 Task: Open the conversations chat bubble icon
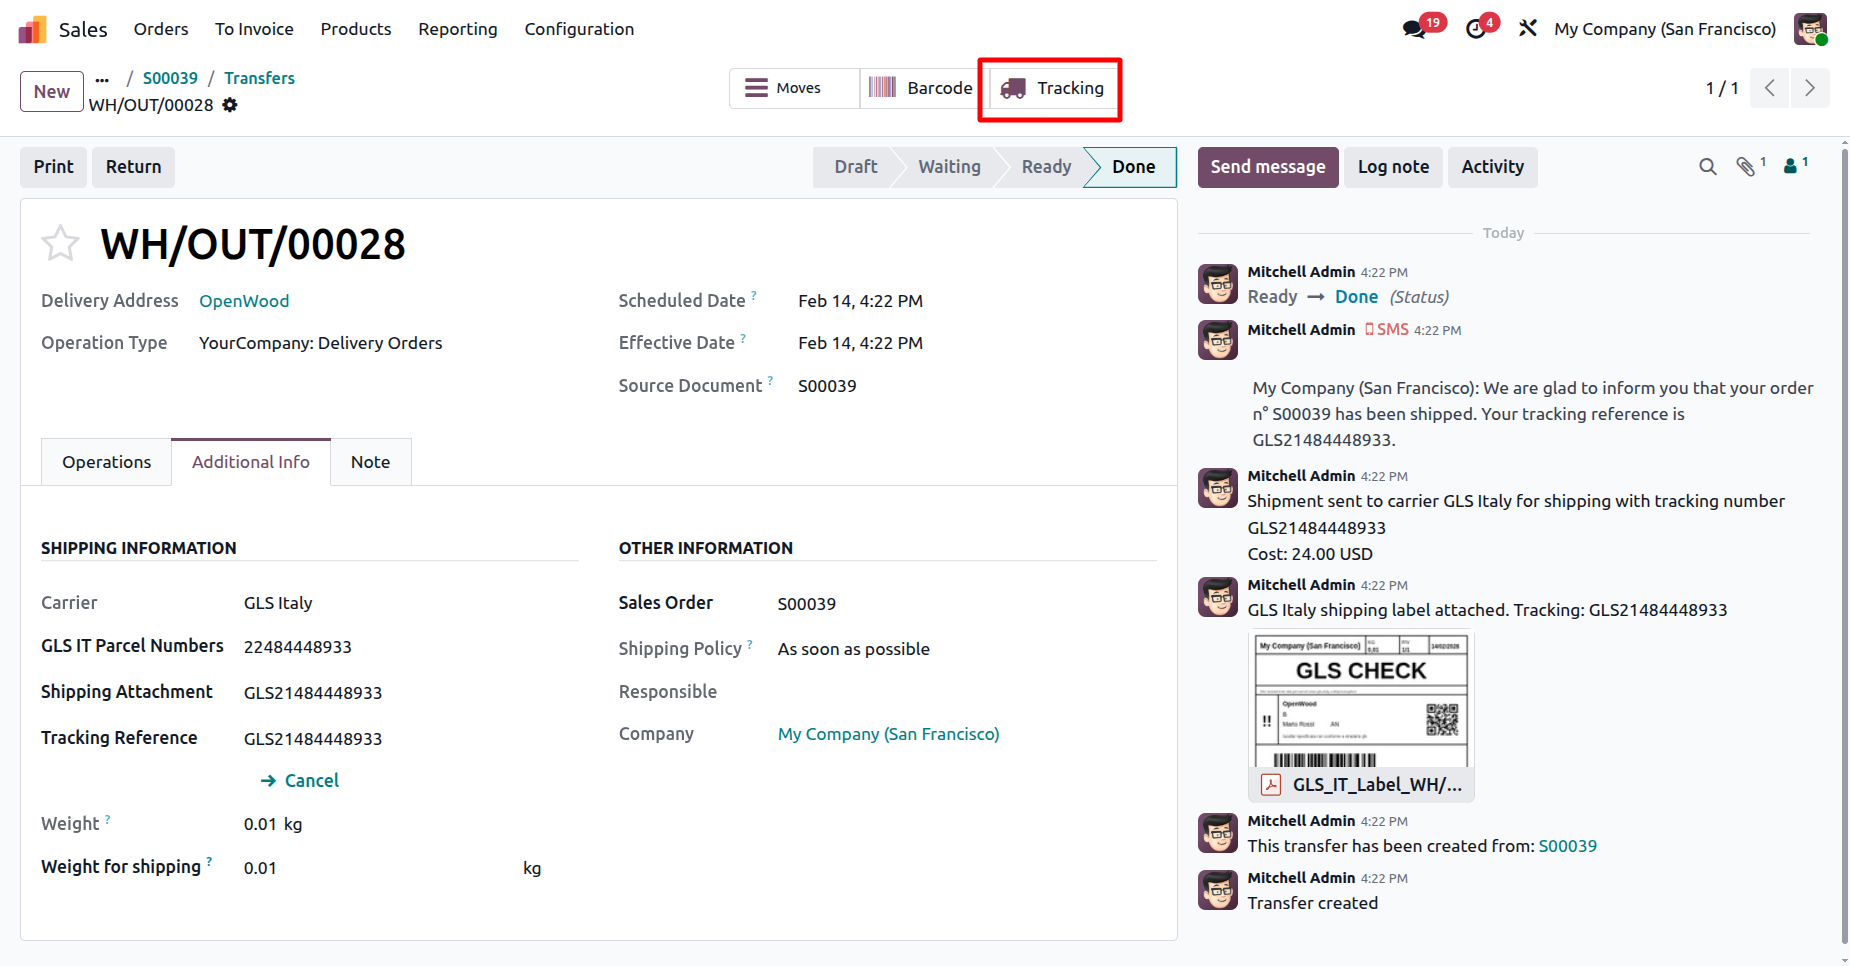1414,29
